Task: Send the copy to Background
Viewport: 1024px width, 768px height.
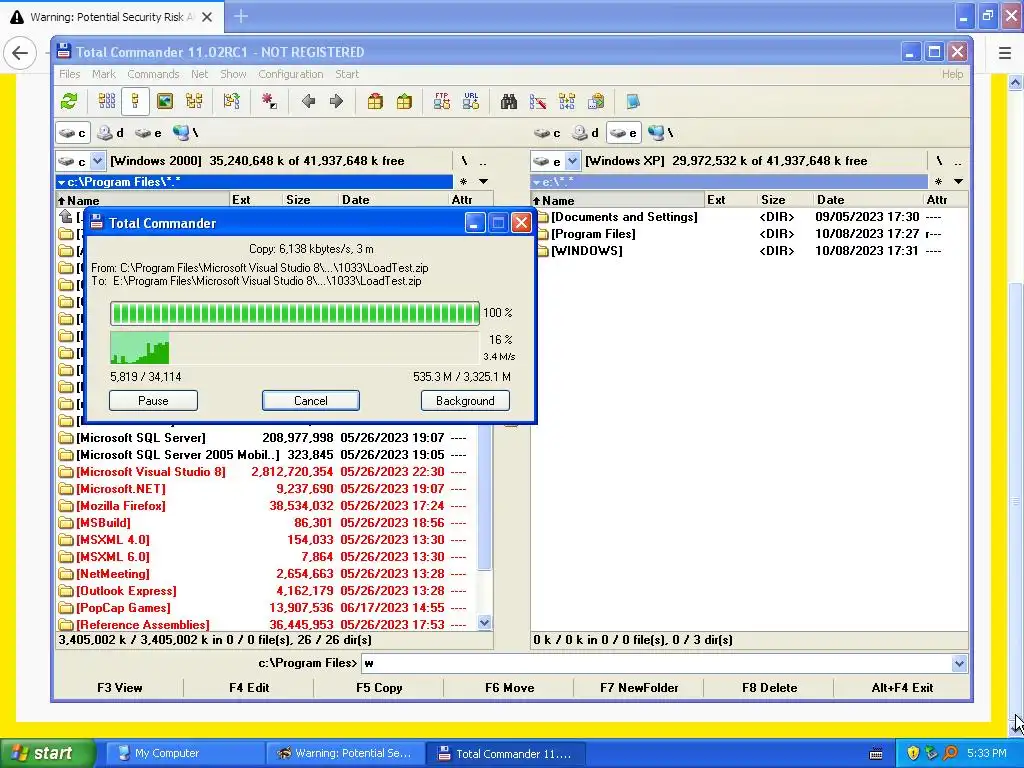Action: pos(465,401)
